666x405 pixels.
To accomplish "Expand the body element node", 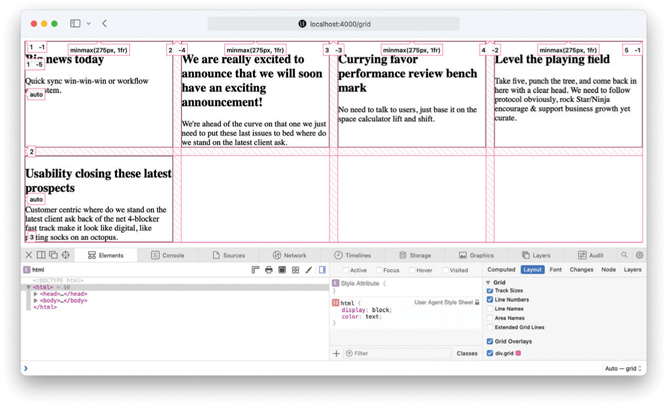I will point(37,301).
